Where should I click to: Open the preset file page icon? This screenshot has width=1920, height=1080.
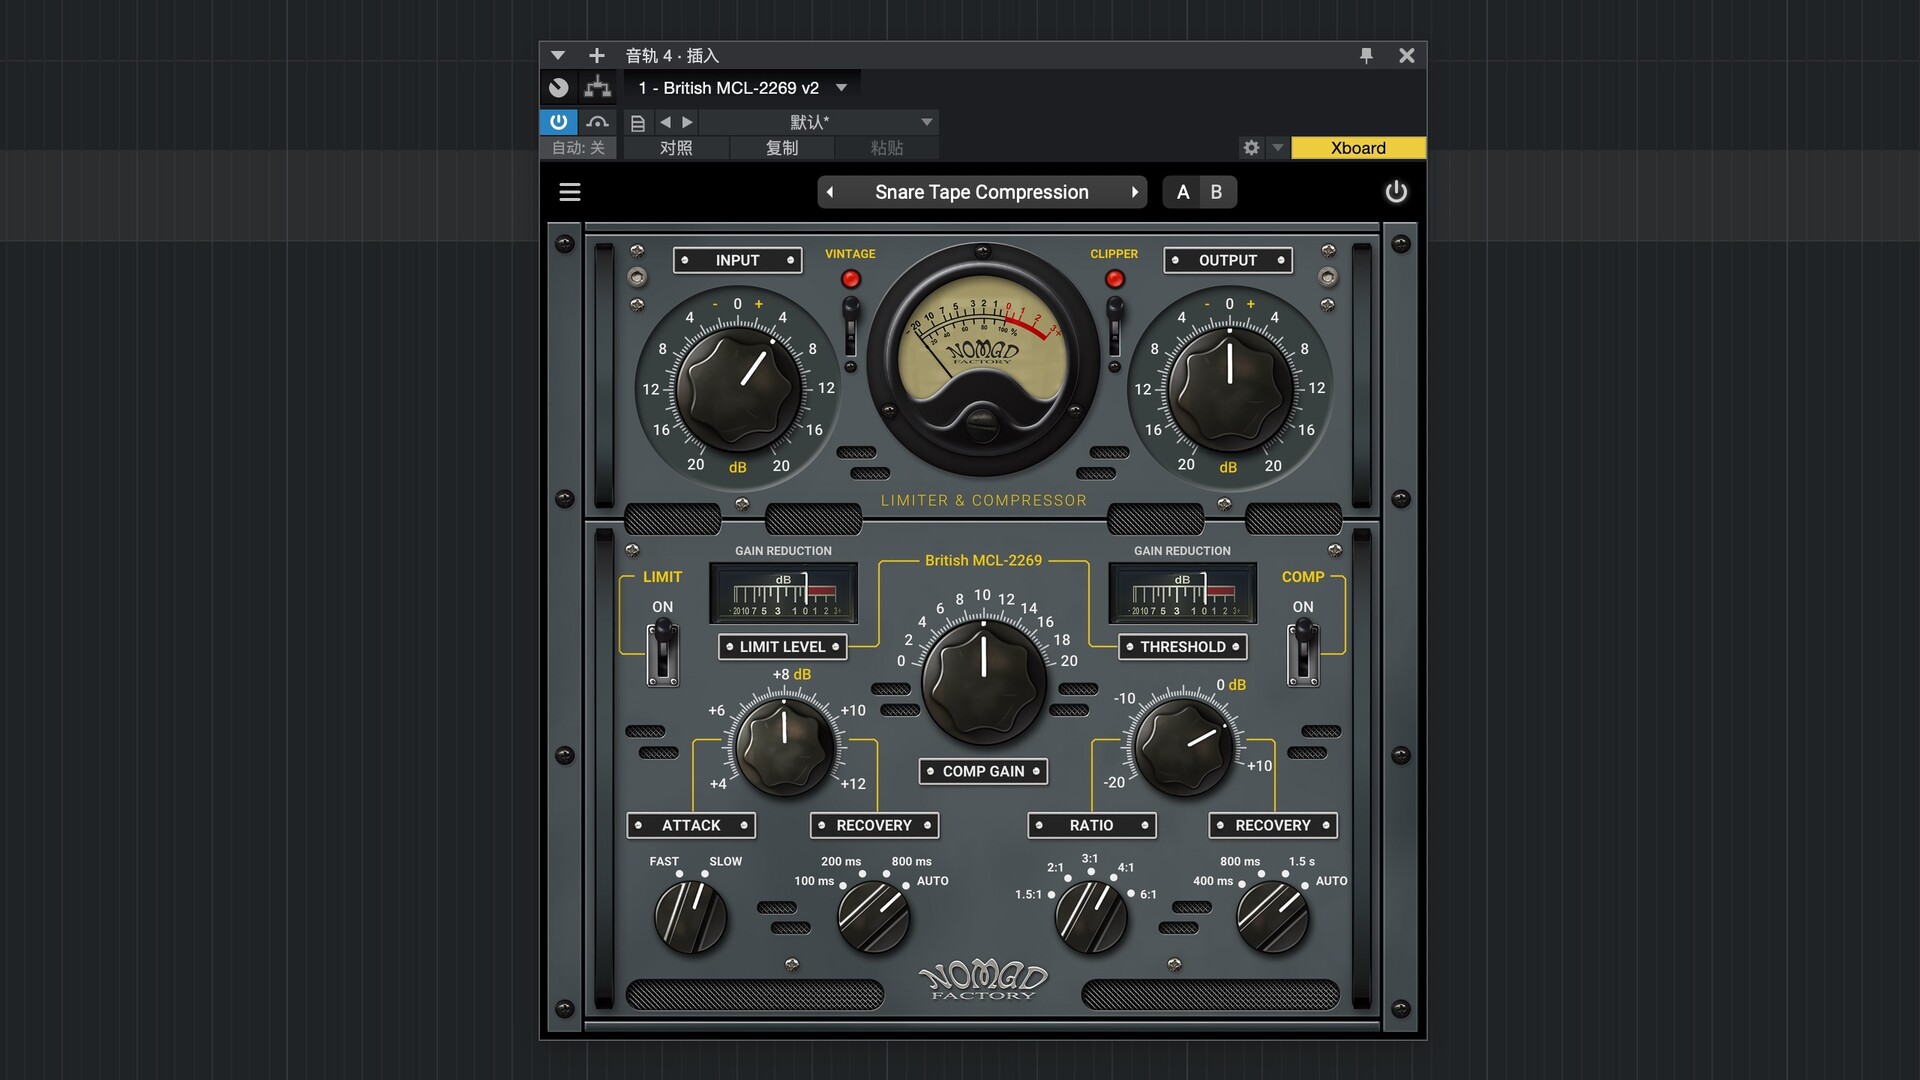pos(638,123)
